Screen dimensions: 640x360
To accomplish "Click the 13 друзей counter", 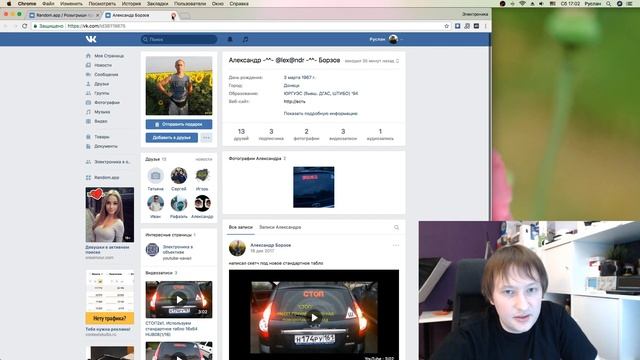I will point(241,134).
